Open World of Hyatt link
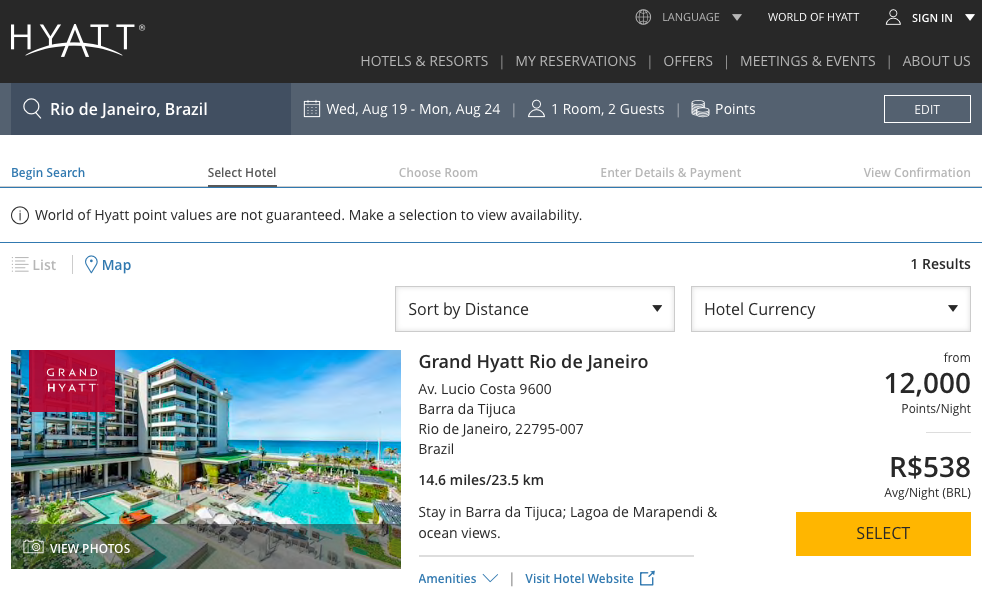This screenshot has height=598, width=982. pos(814,17)
